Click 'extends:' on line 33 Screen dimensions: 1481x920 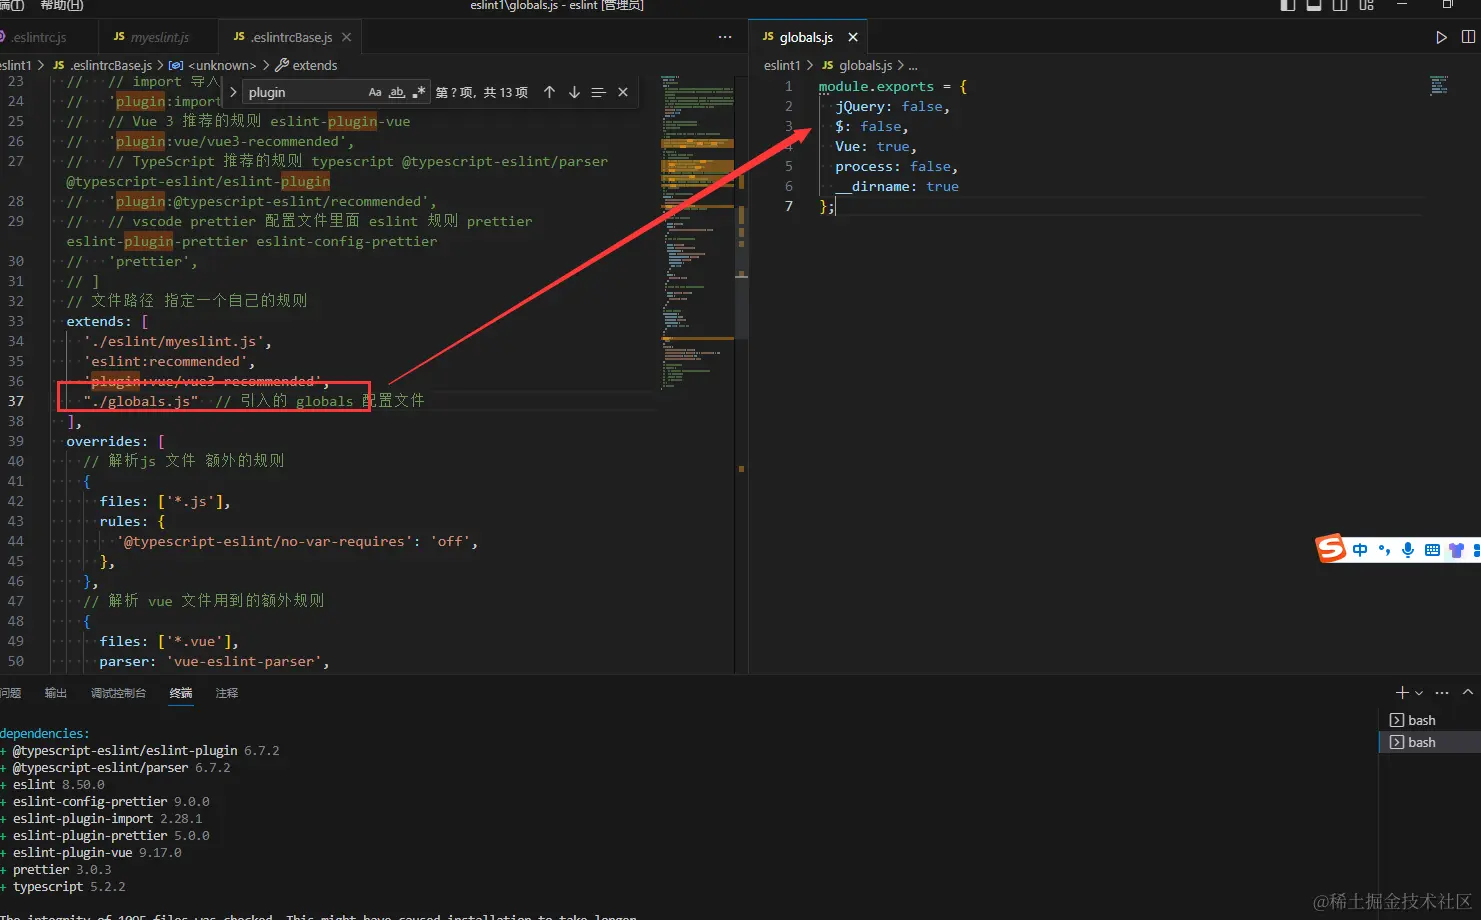pyautogui.click(x=99, y=321)
